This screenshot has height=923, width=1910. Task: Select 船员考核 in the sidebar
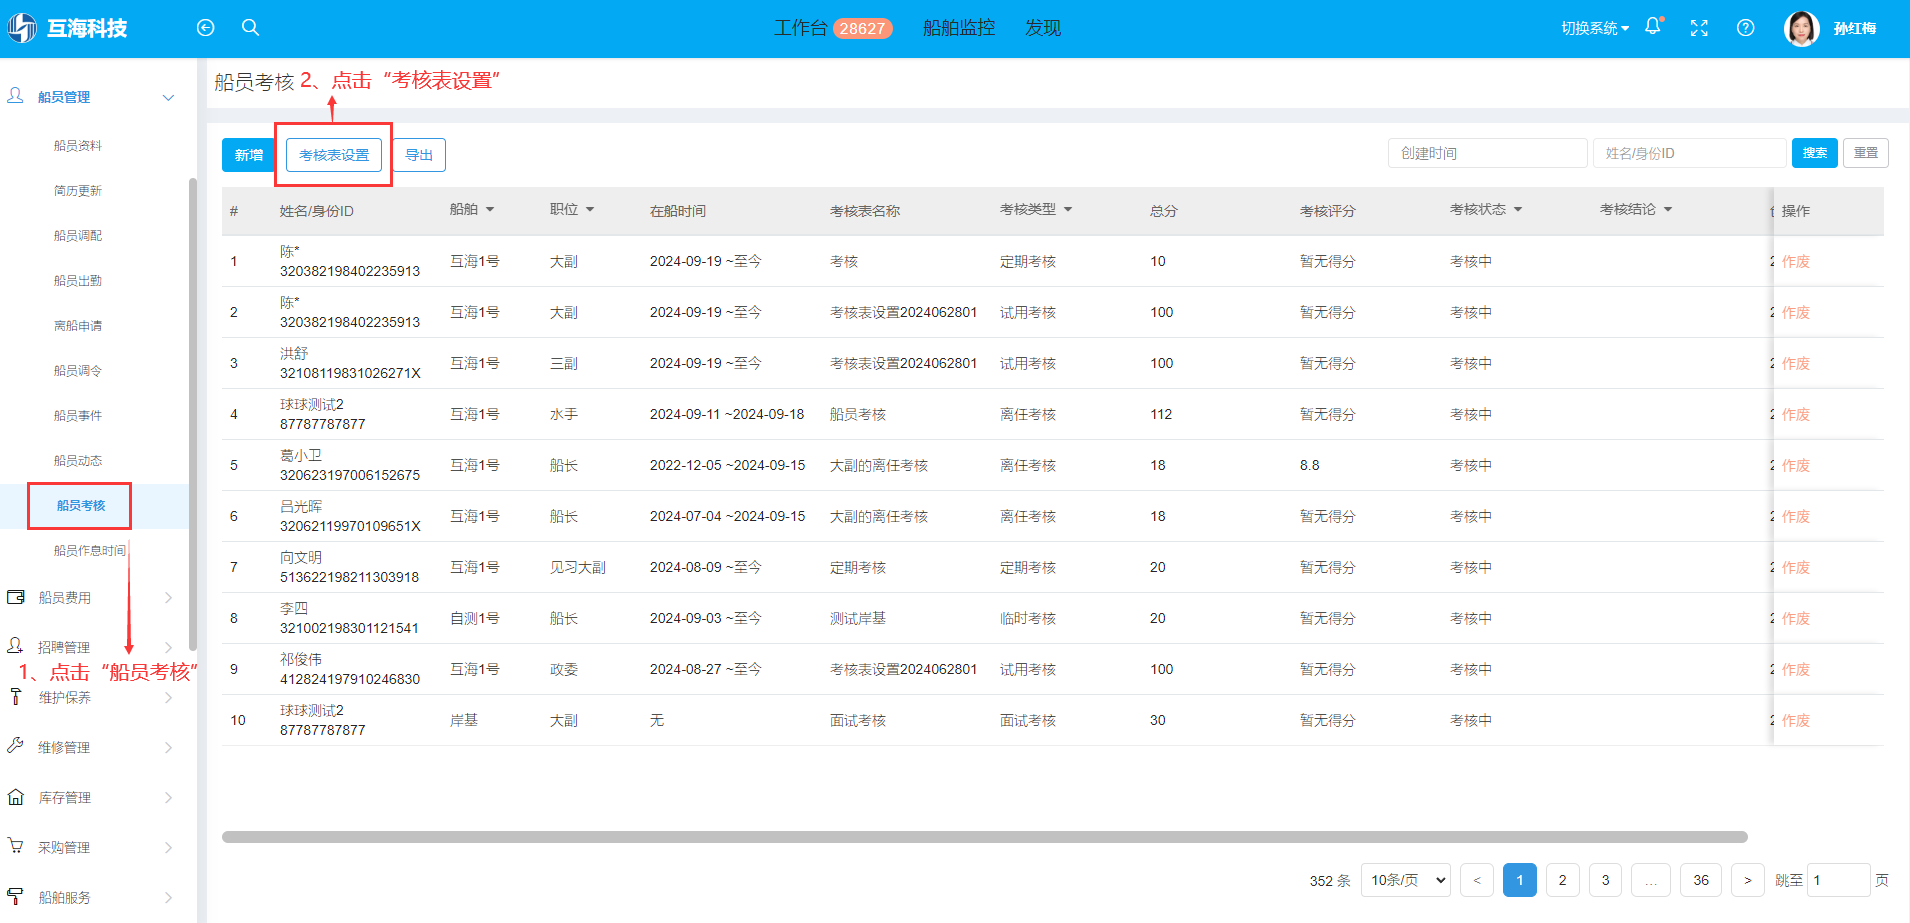point(81,506)
